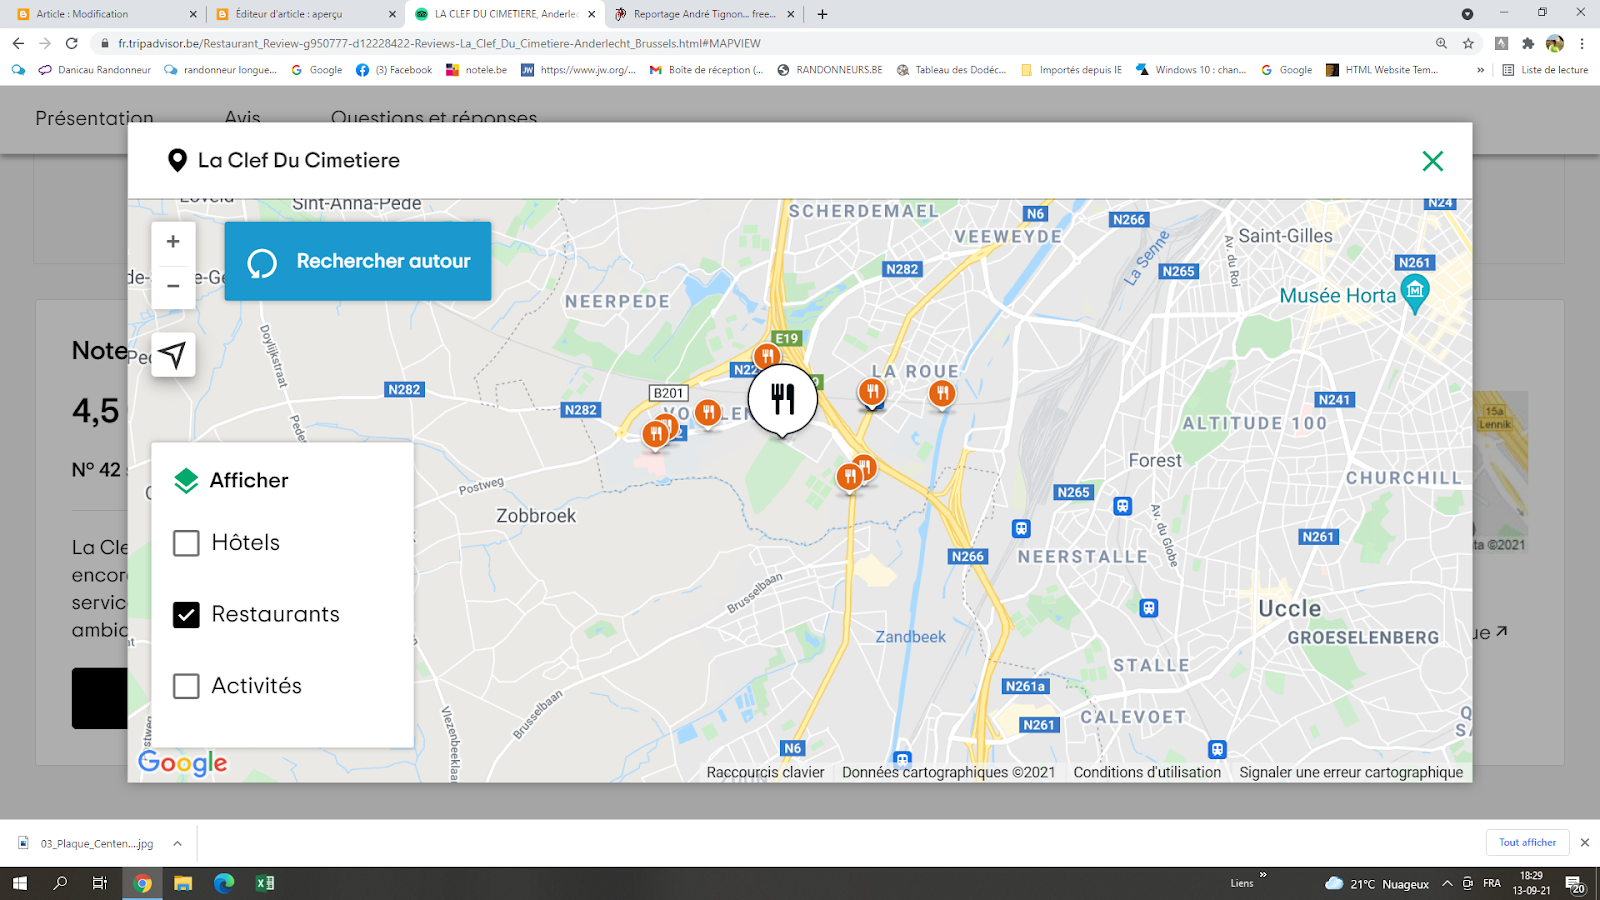Enable the Activités checkbox

pos(186,686)
